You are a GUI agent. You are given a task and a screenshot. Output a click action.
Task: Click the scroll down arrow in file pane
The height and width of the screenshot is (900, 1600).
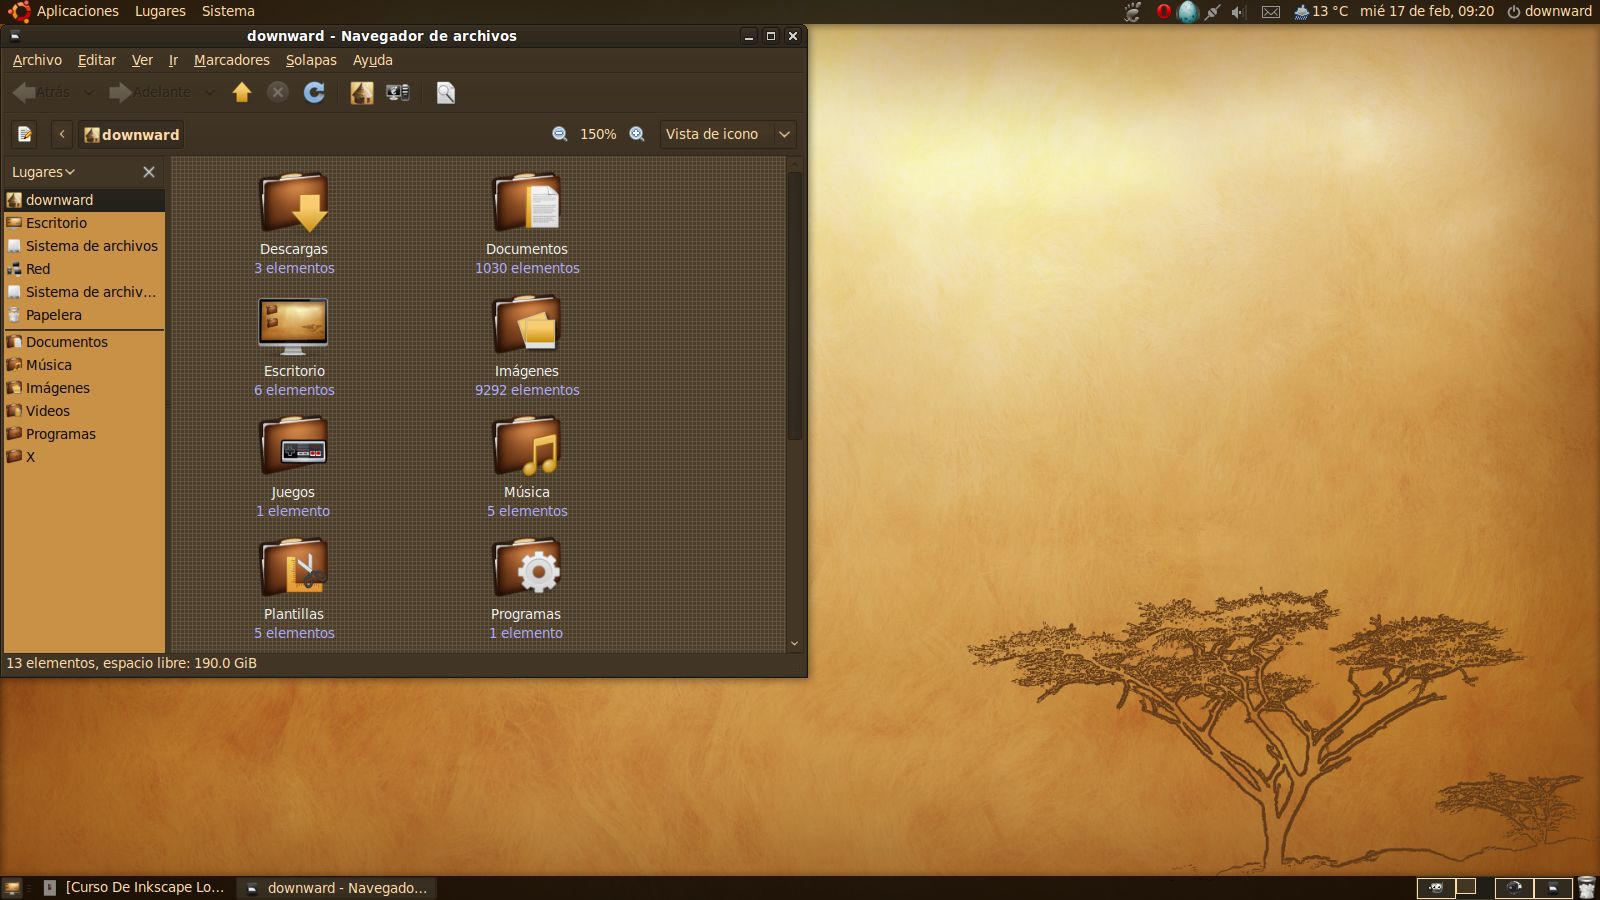pyautogui.click(x=795, y=644)
